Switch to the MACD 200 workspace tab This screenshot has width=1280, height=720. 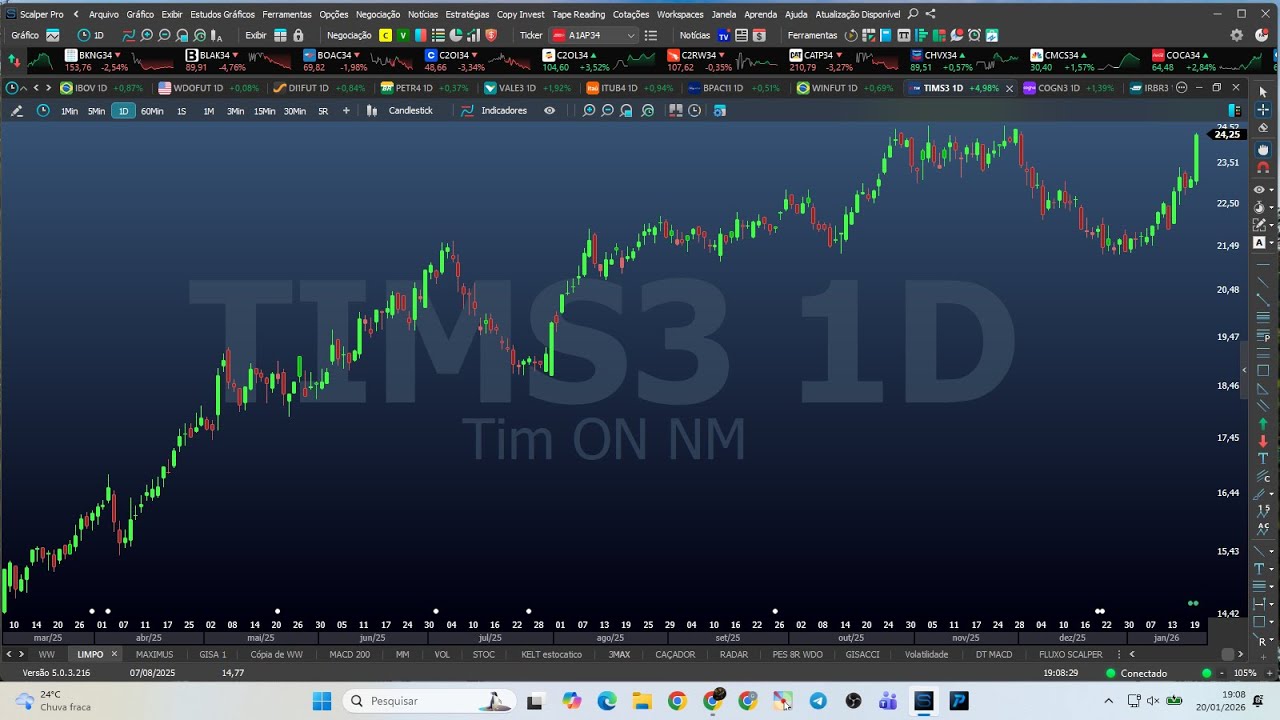349,655
